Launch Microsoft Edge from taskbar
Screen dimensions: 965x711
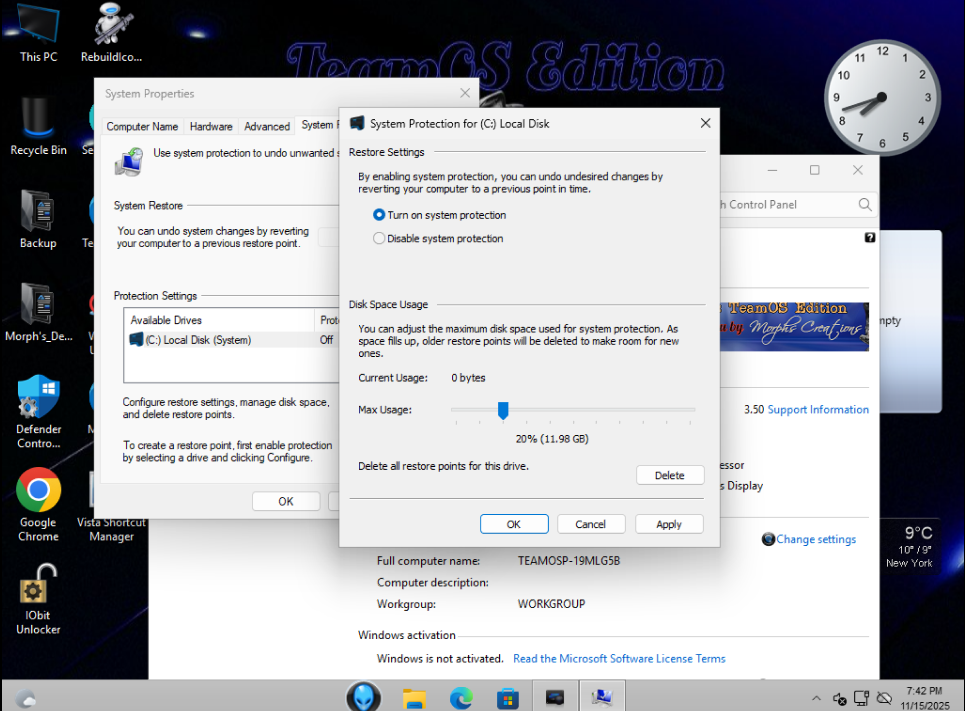coord(461,698)
